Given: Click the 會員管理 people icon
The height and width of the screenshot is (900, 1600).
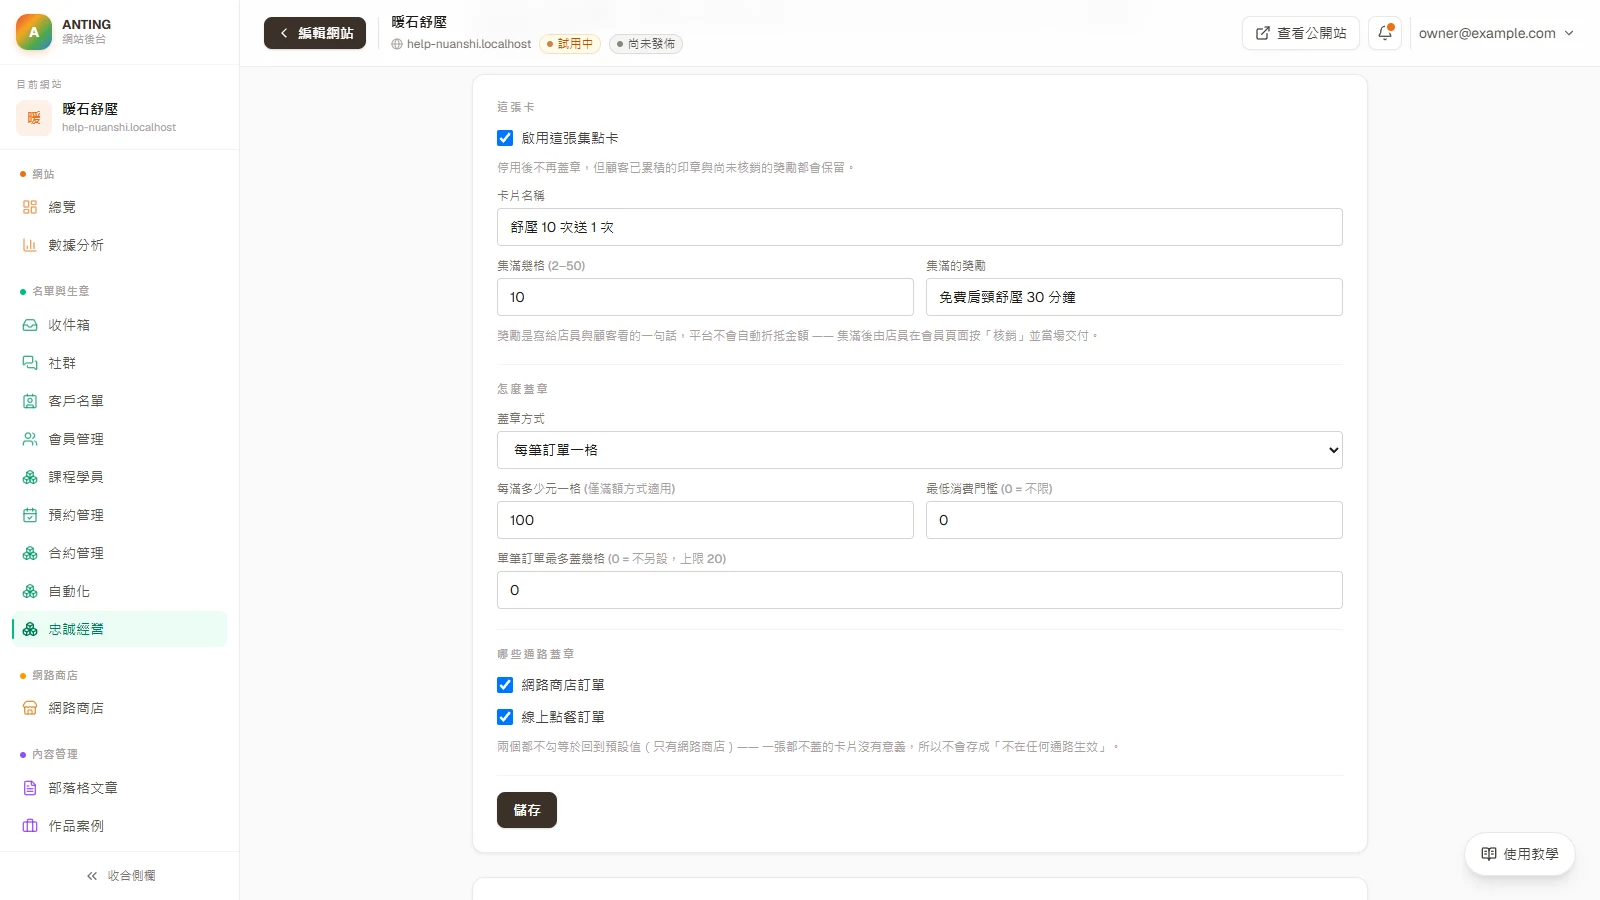Looking at the screenshot, I should 30,439.
